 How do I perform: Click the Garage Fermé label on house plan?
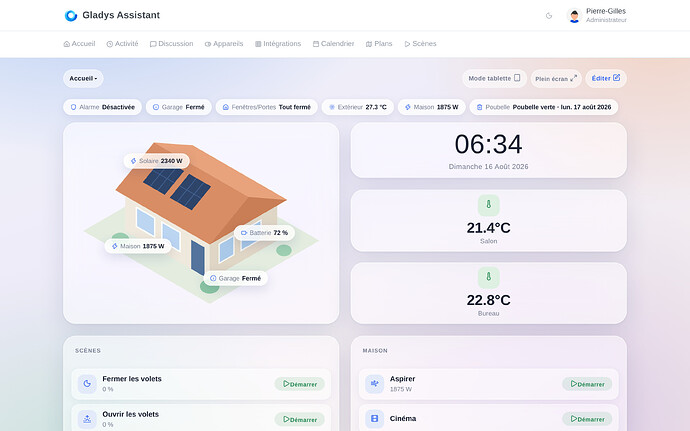pyautogui.click(x=235, y=278)
